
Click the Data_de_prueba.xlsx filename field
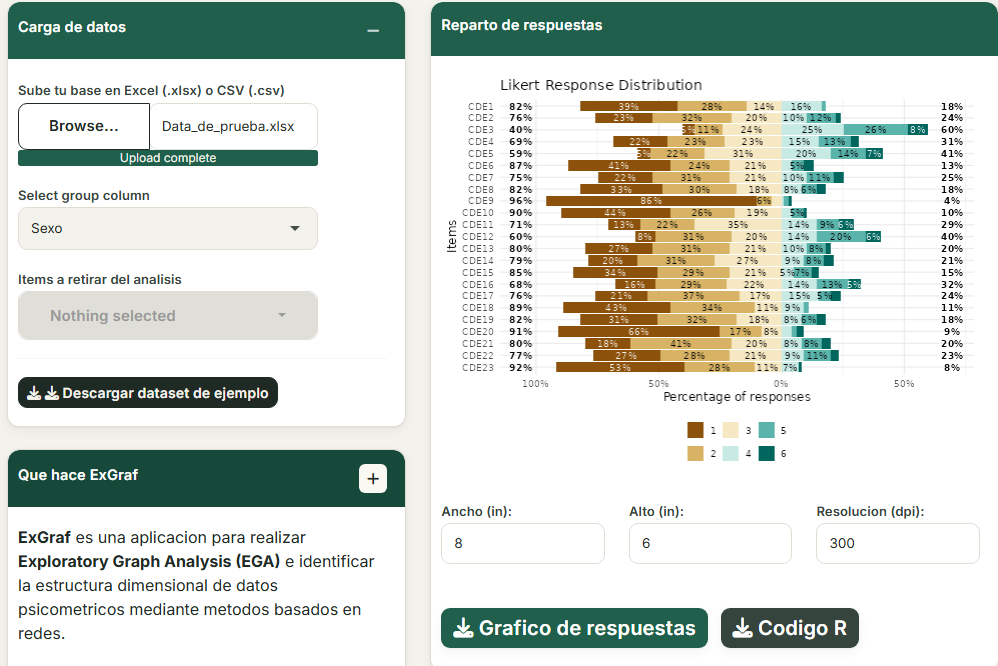tap(234, 126)
